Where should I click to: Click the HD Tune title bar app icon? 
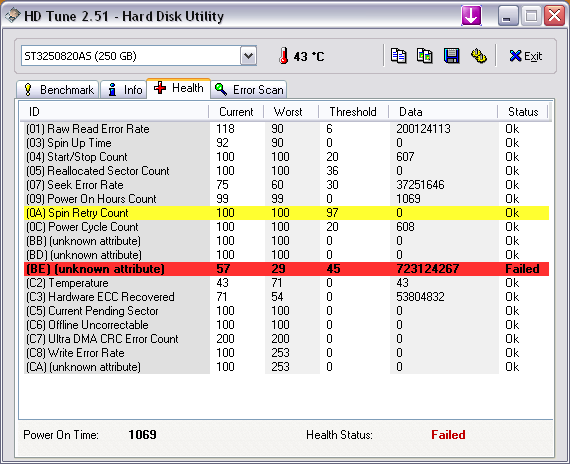click(x=12, y=16)
